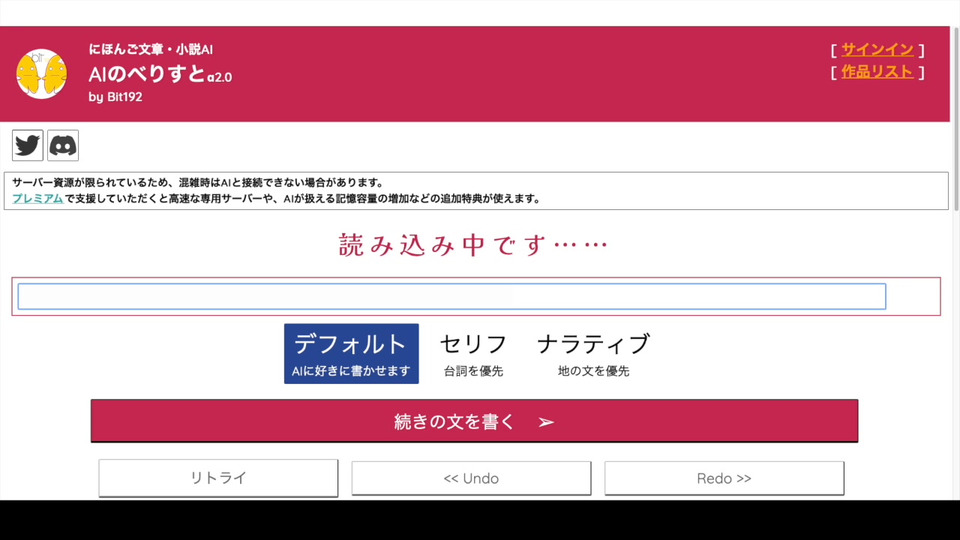
Task: Click the << Undo button
Action: pyautogui.click(x=471, y=478)
